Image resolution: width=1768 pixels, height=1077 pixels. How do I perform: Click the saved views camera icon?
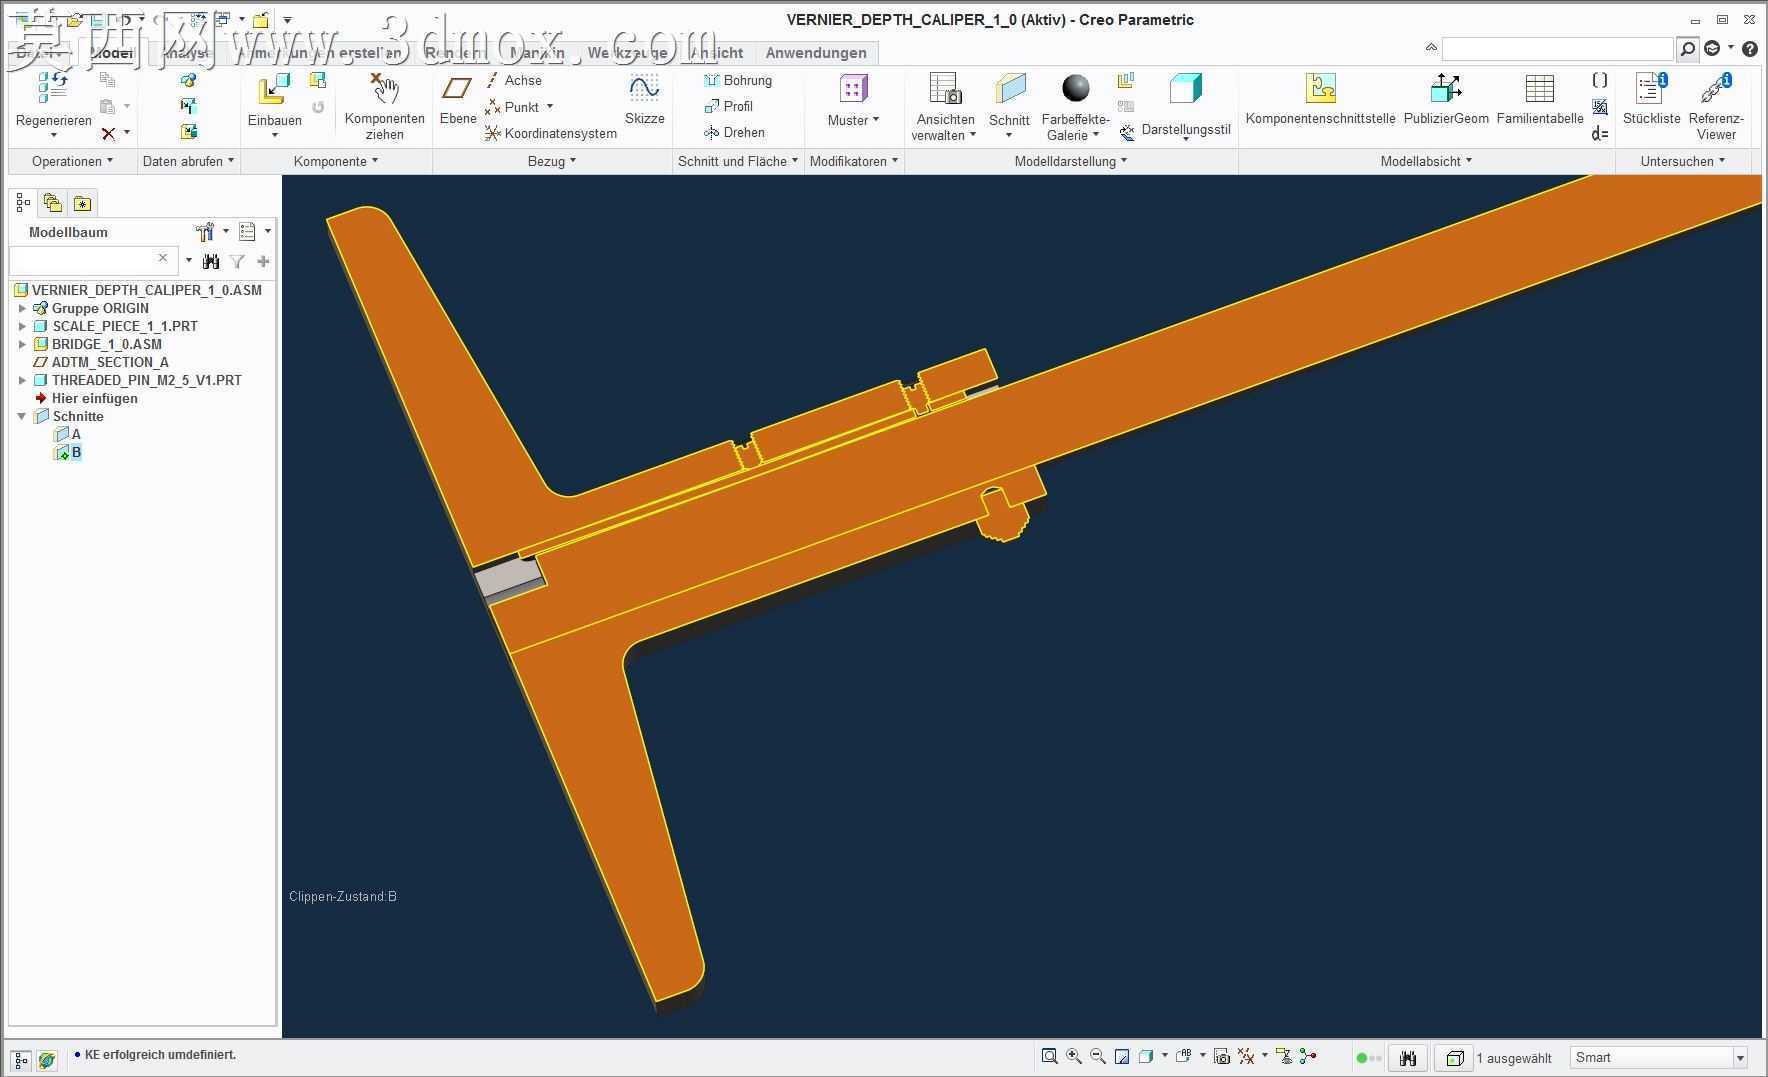coord(1221,1056)
